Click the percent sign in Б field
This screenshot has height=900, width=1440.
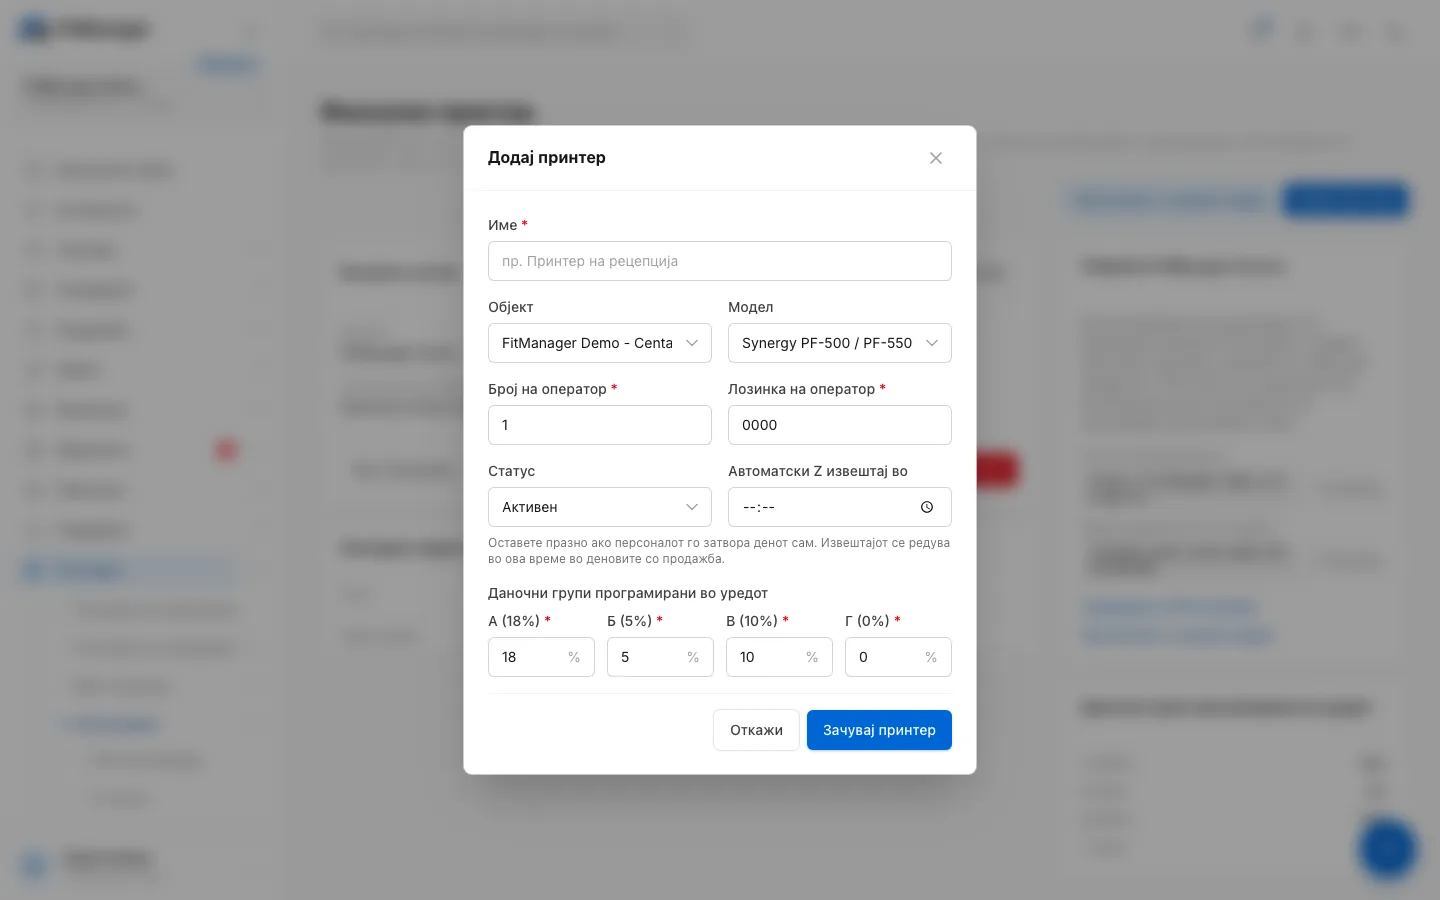click(693, 657)
